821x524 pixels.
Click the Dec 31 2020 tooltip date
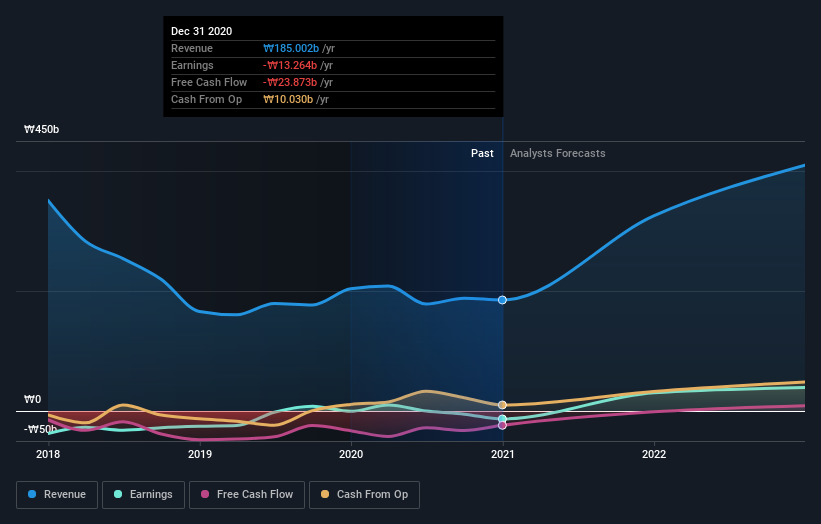coord(202,31)
